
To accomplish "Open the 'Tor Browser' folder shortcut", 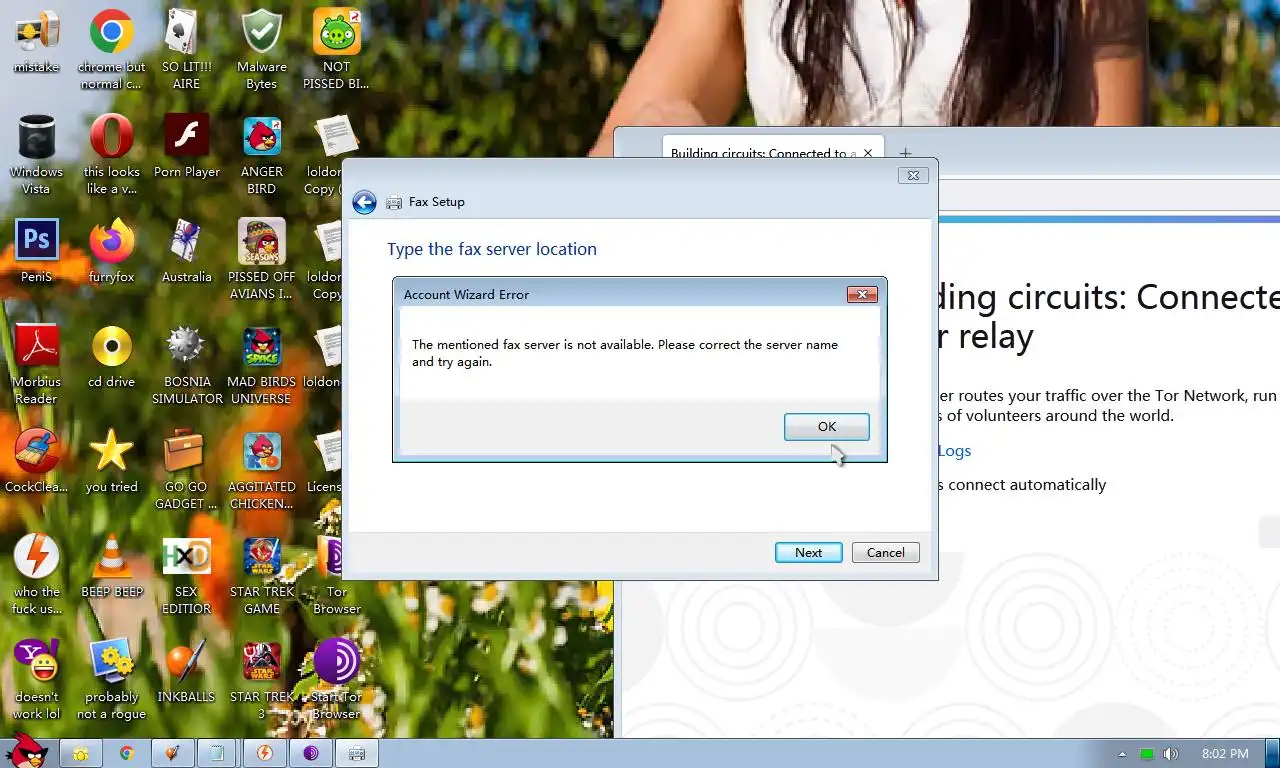I will pyautogui.click(x=337, y=573).
